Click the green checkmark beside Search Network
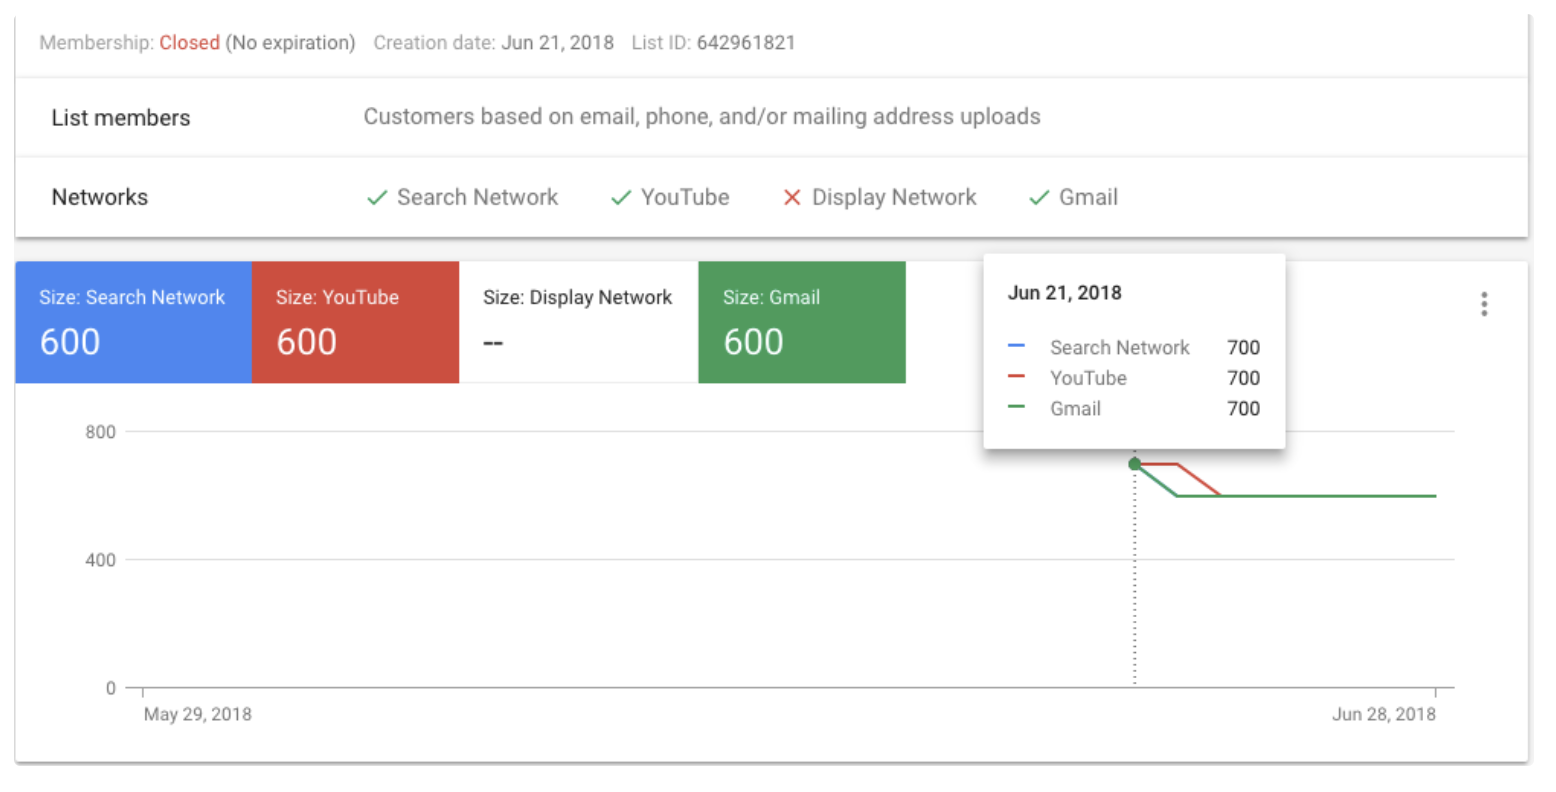The height and width of the screenshot is (792, 1556). pyautogui.click(x=377, y=198)
